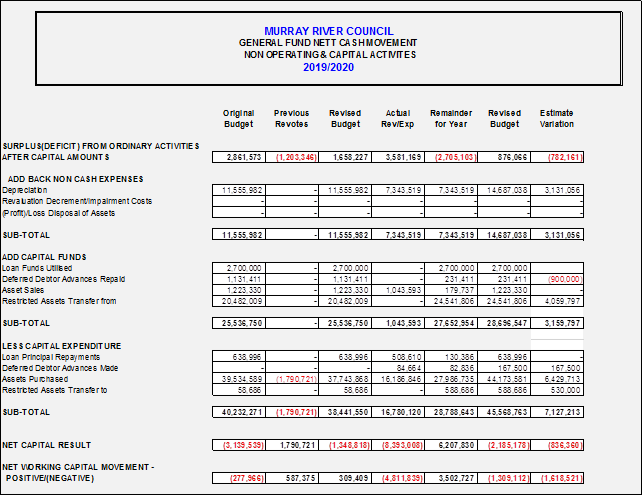Select the Estimate Variation column header
The image size is (643, 496).
(557, 118)
